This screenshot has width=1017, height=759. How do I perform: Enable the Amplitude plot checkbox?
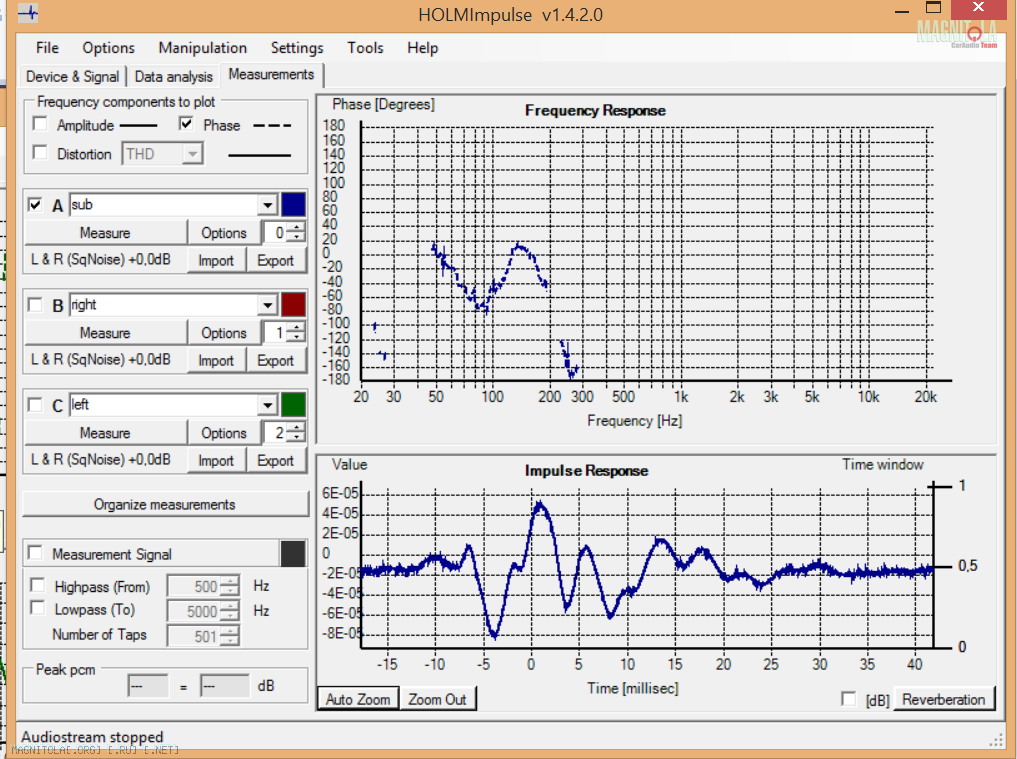tap(40, 124)
